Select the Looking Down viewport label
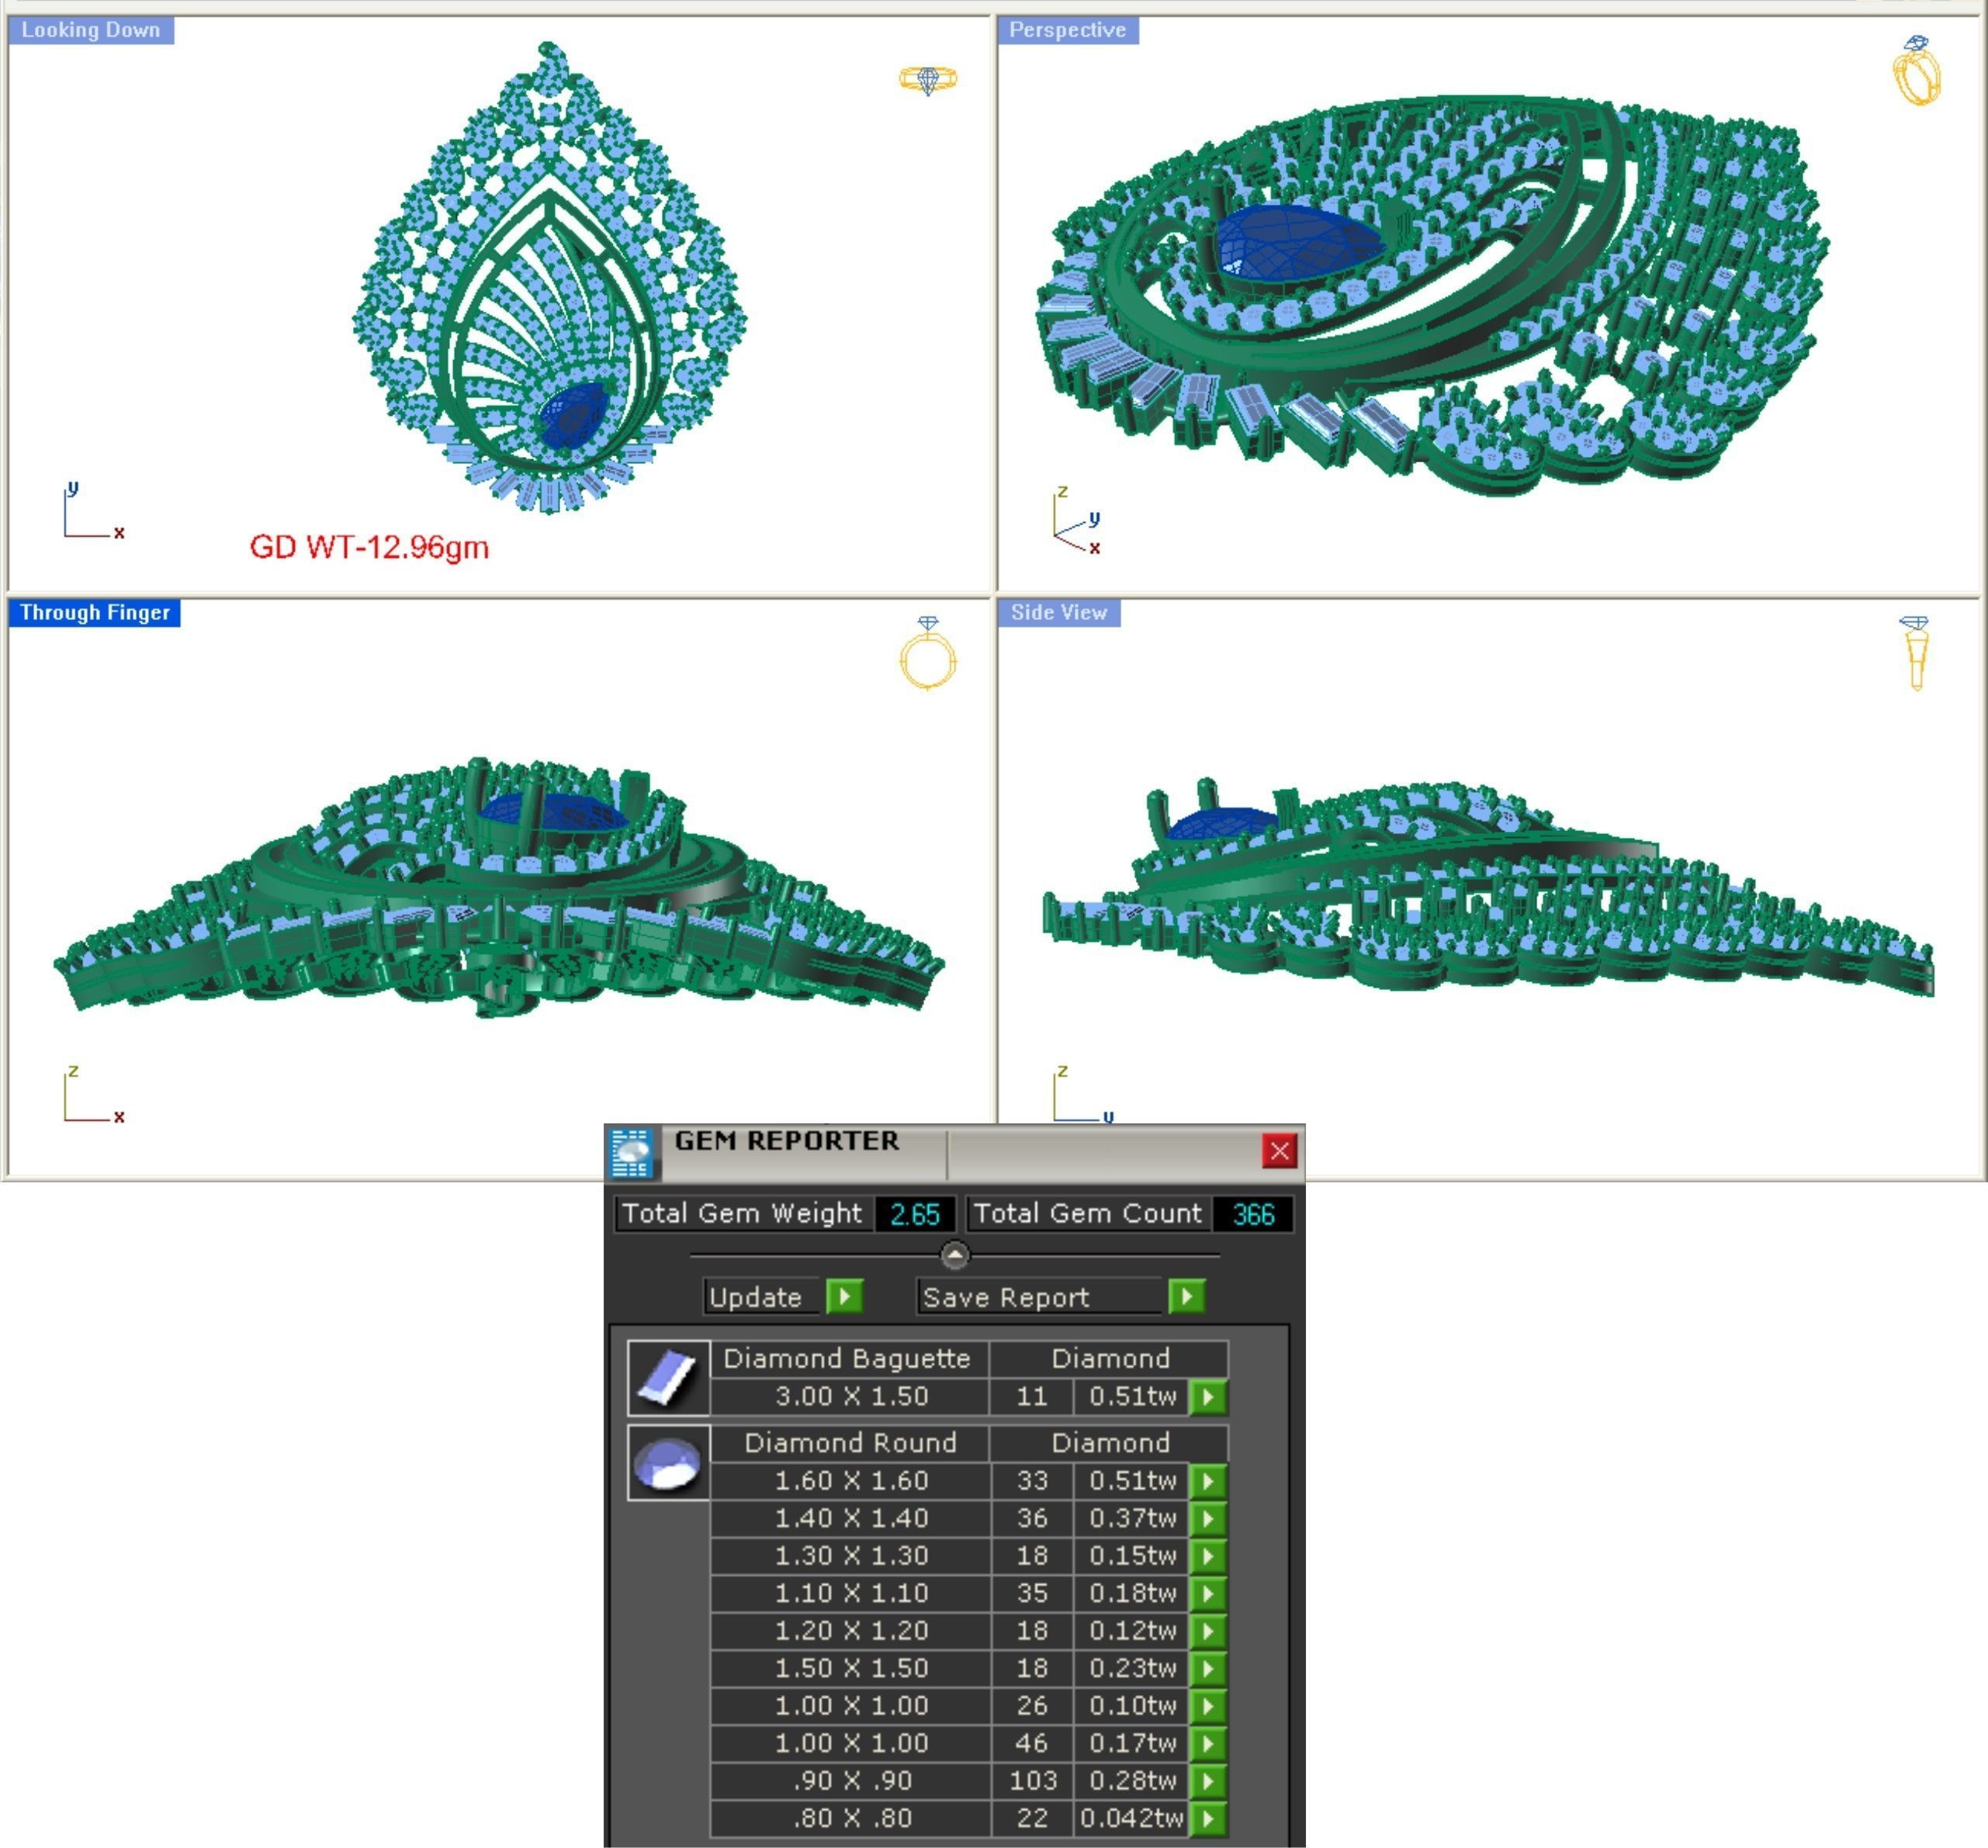Image resolution: width=1988 pixels, height=1848 pixels. [91, 30]
